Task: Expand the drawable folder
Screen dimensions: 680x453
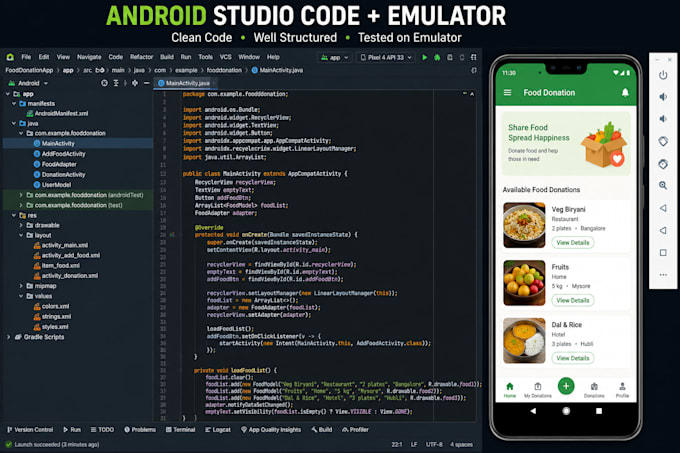Action: pos(21,225)
